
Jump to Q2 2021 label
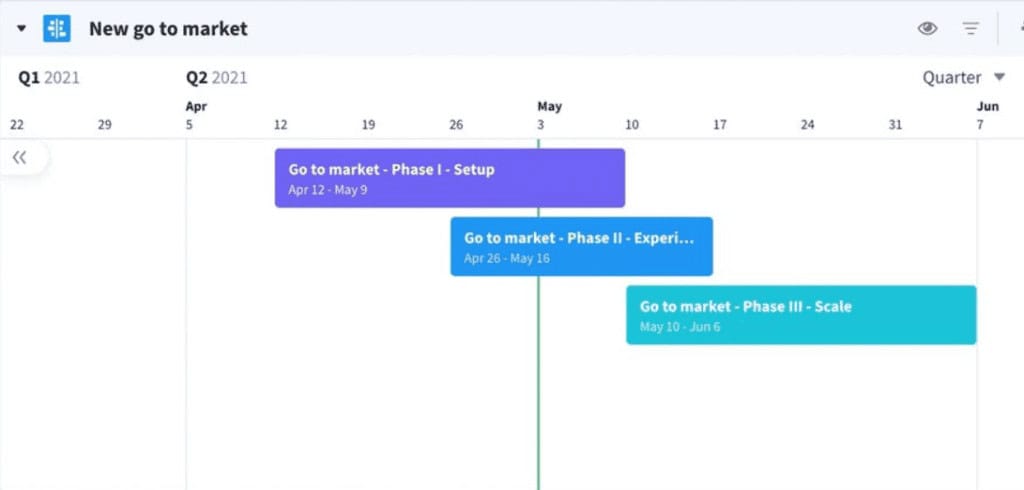(217, 78)
